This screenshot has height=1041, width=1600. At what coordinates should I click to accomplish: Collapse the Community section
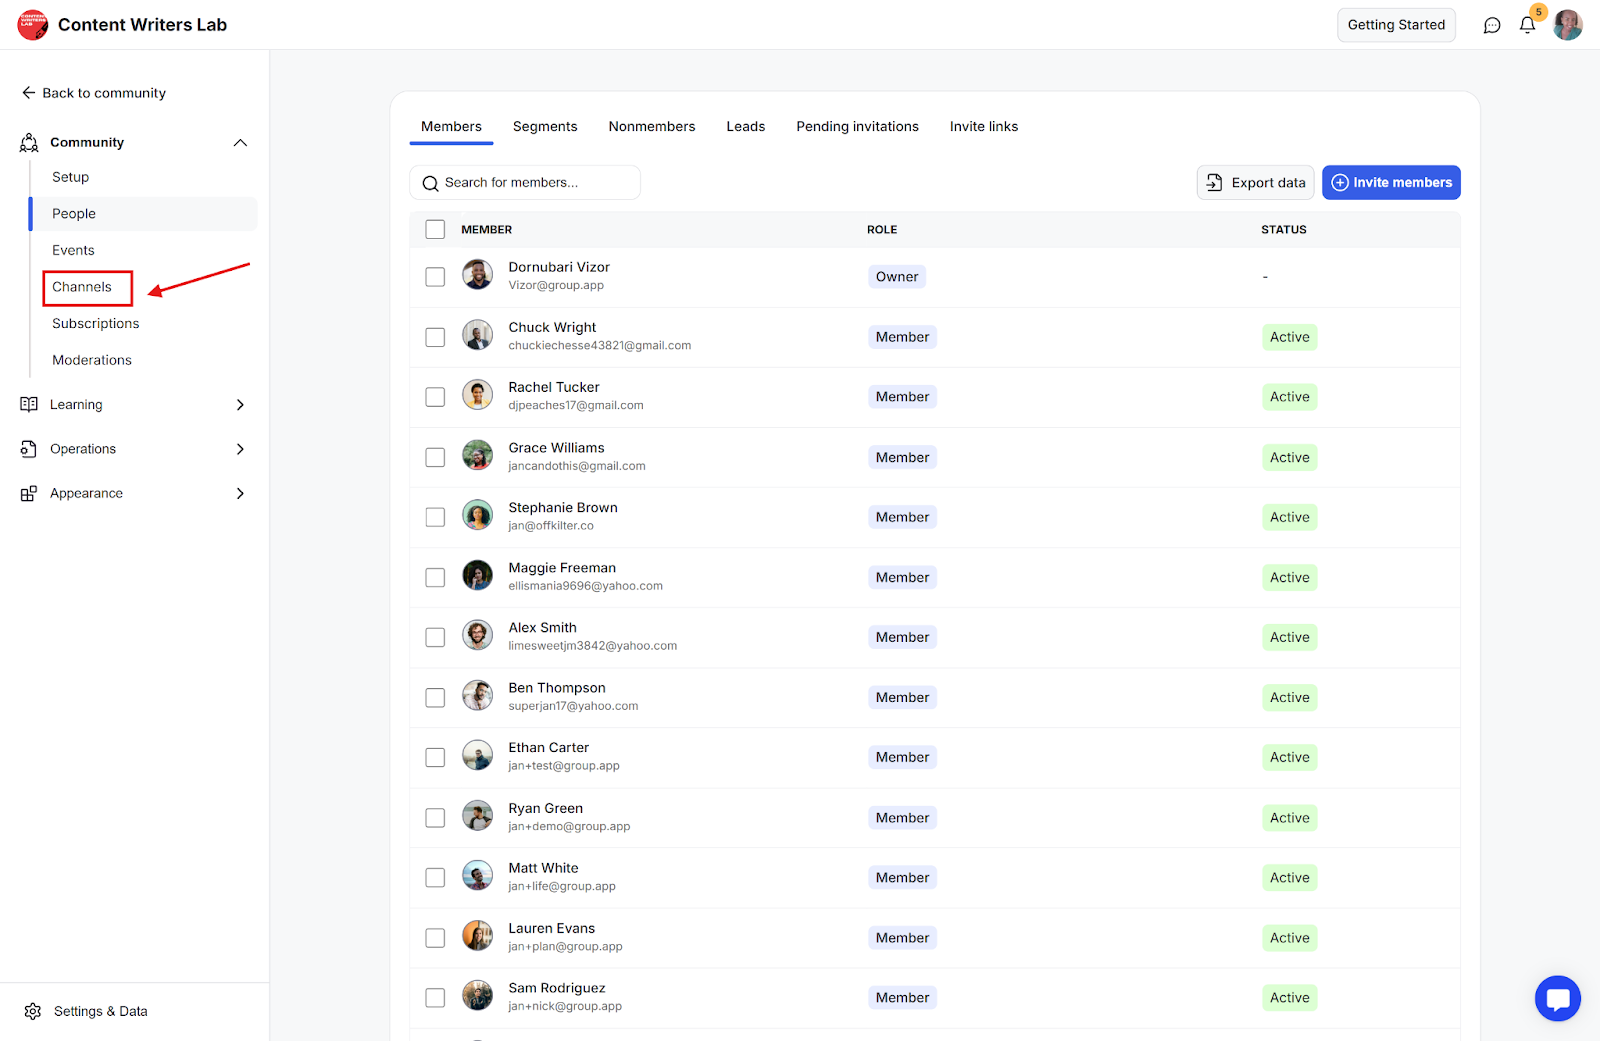(x=240, y=142)
